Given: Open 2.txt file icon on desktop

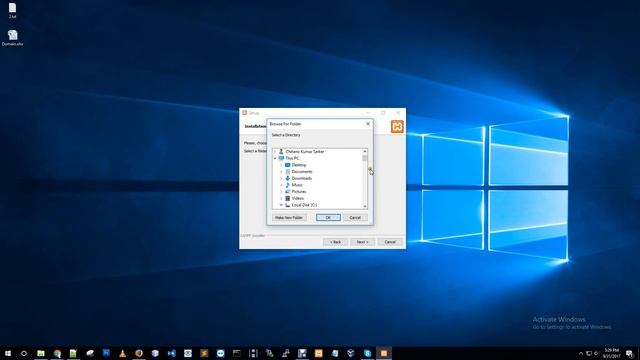Looking at the screenshot, I should (12, 11).
